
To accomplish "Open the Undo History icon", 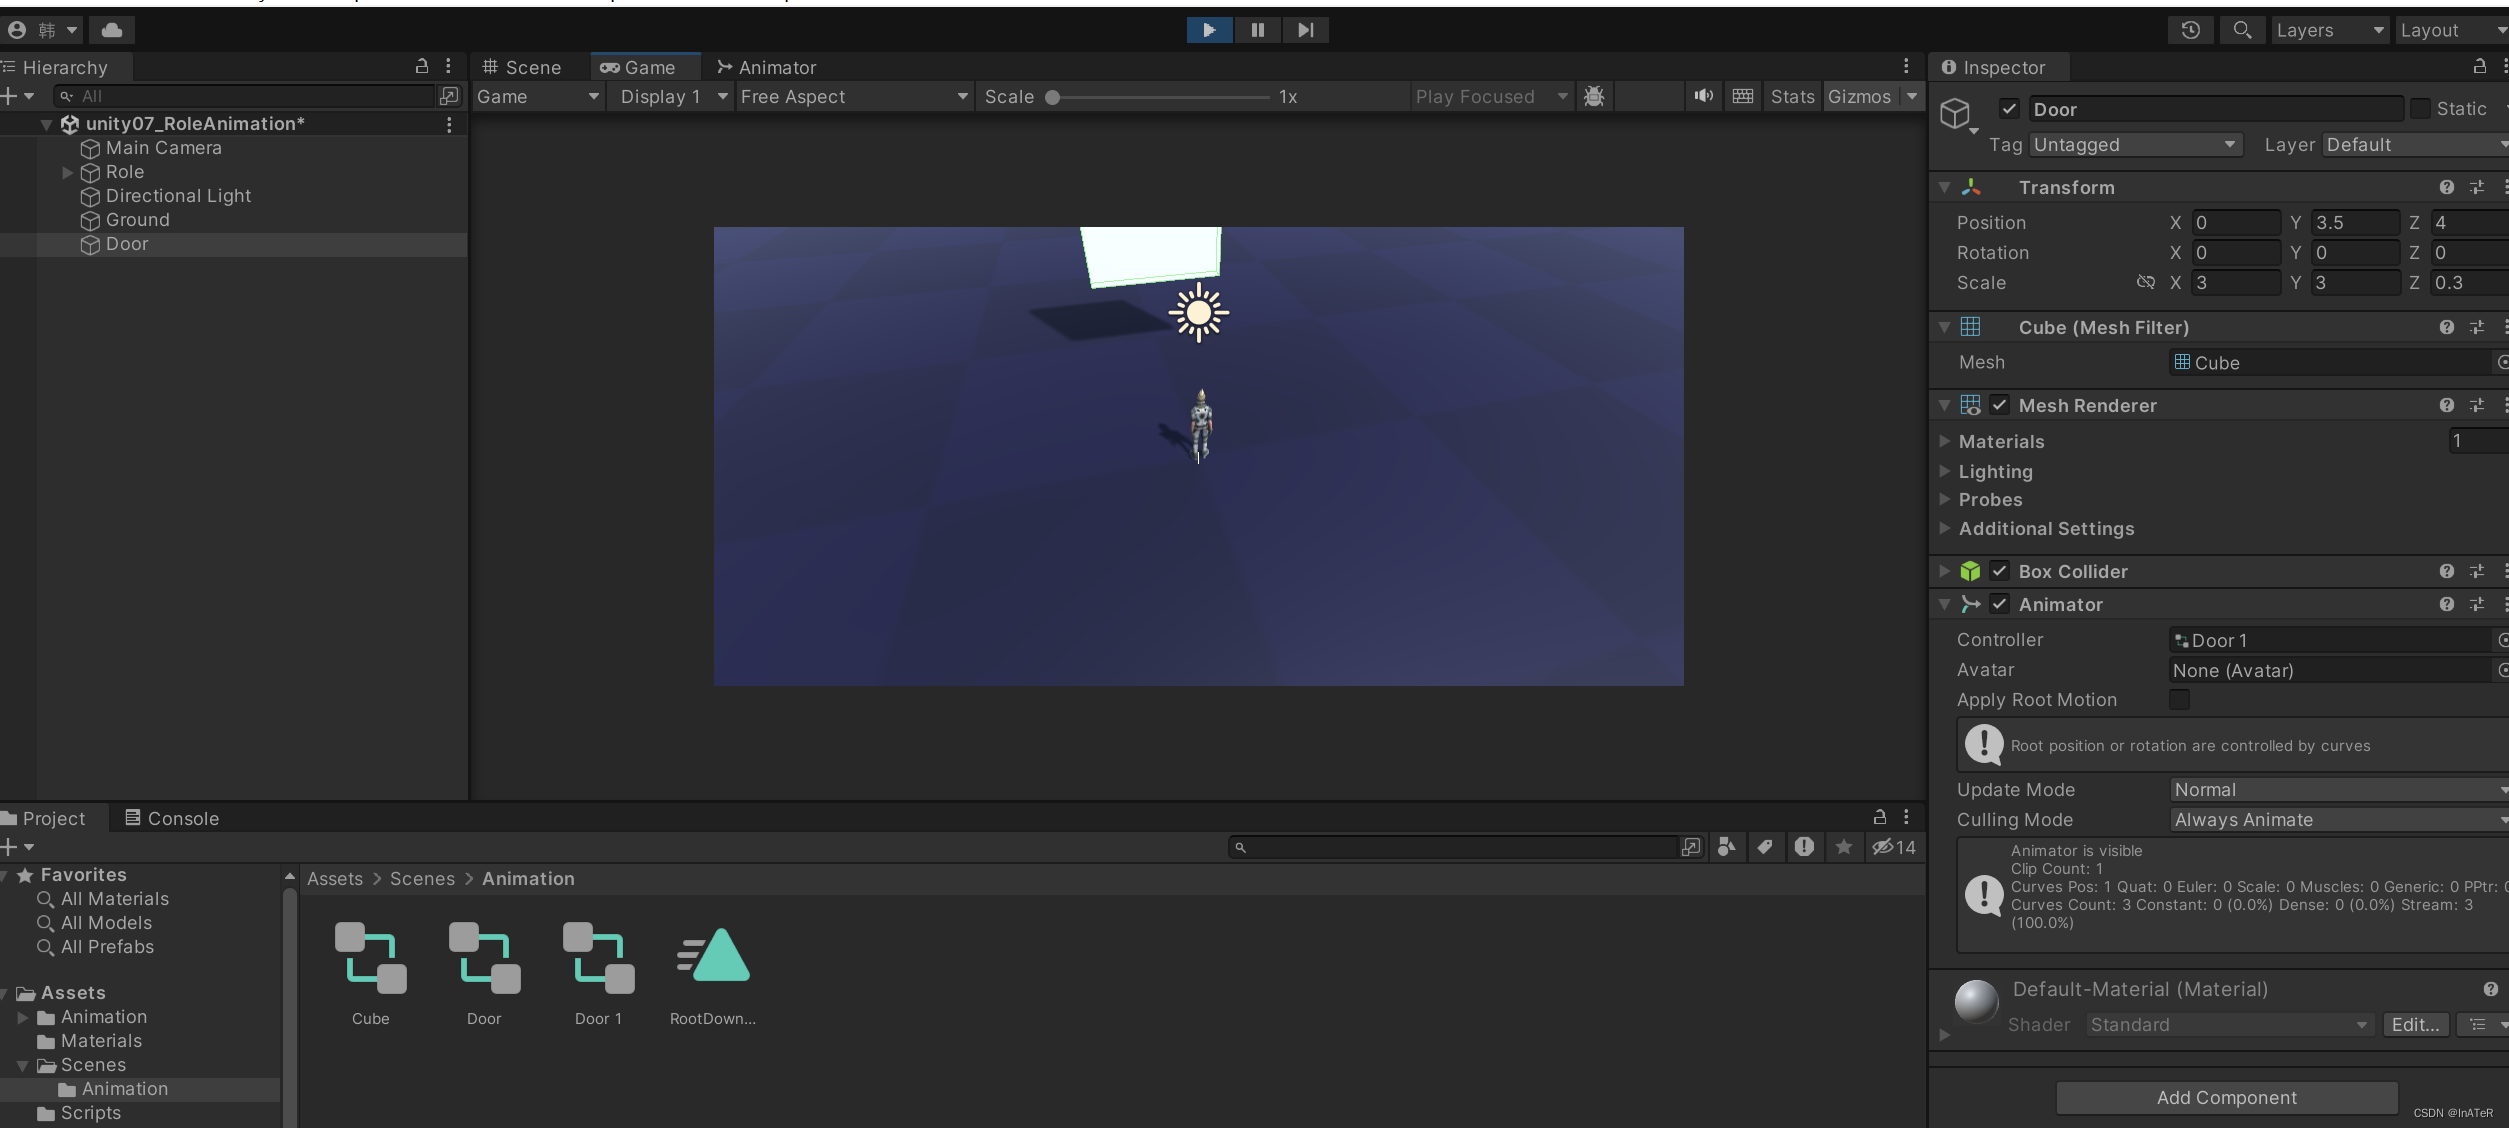I will (2190, 30).
